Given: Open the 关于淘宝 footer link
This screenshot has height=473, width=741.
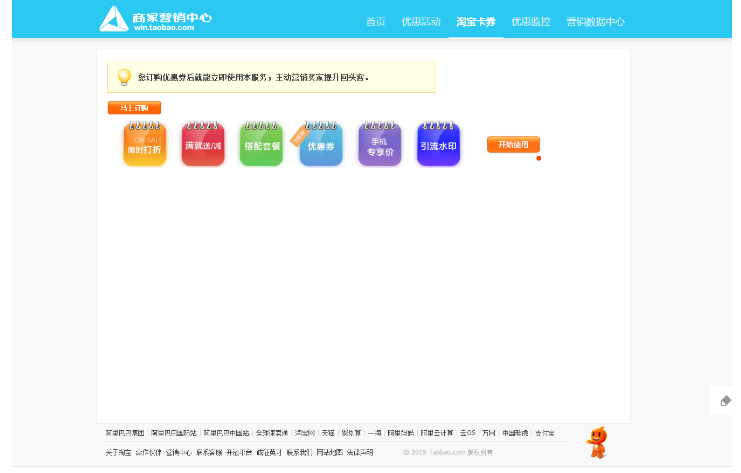Looking at the screenshot, I should click(x=118, y=453).
